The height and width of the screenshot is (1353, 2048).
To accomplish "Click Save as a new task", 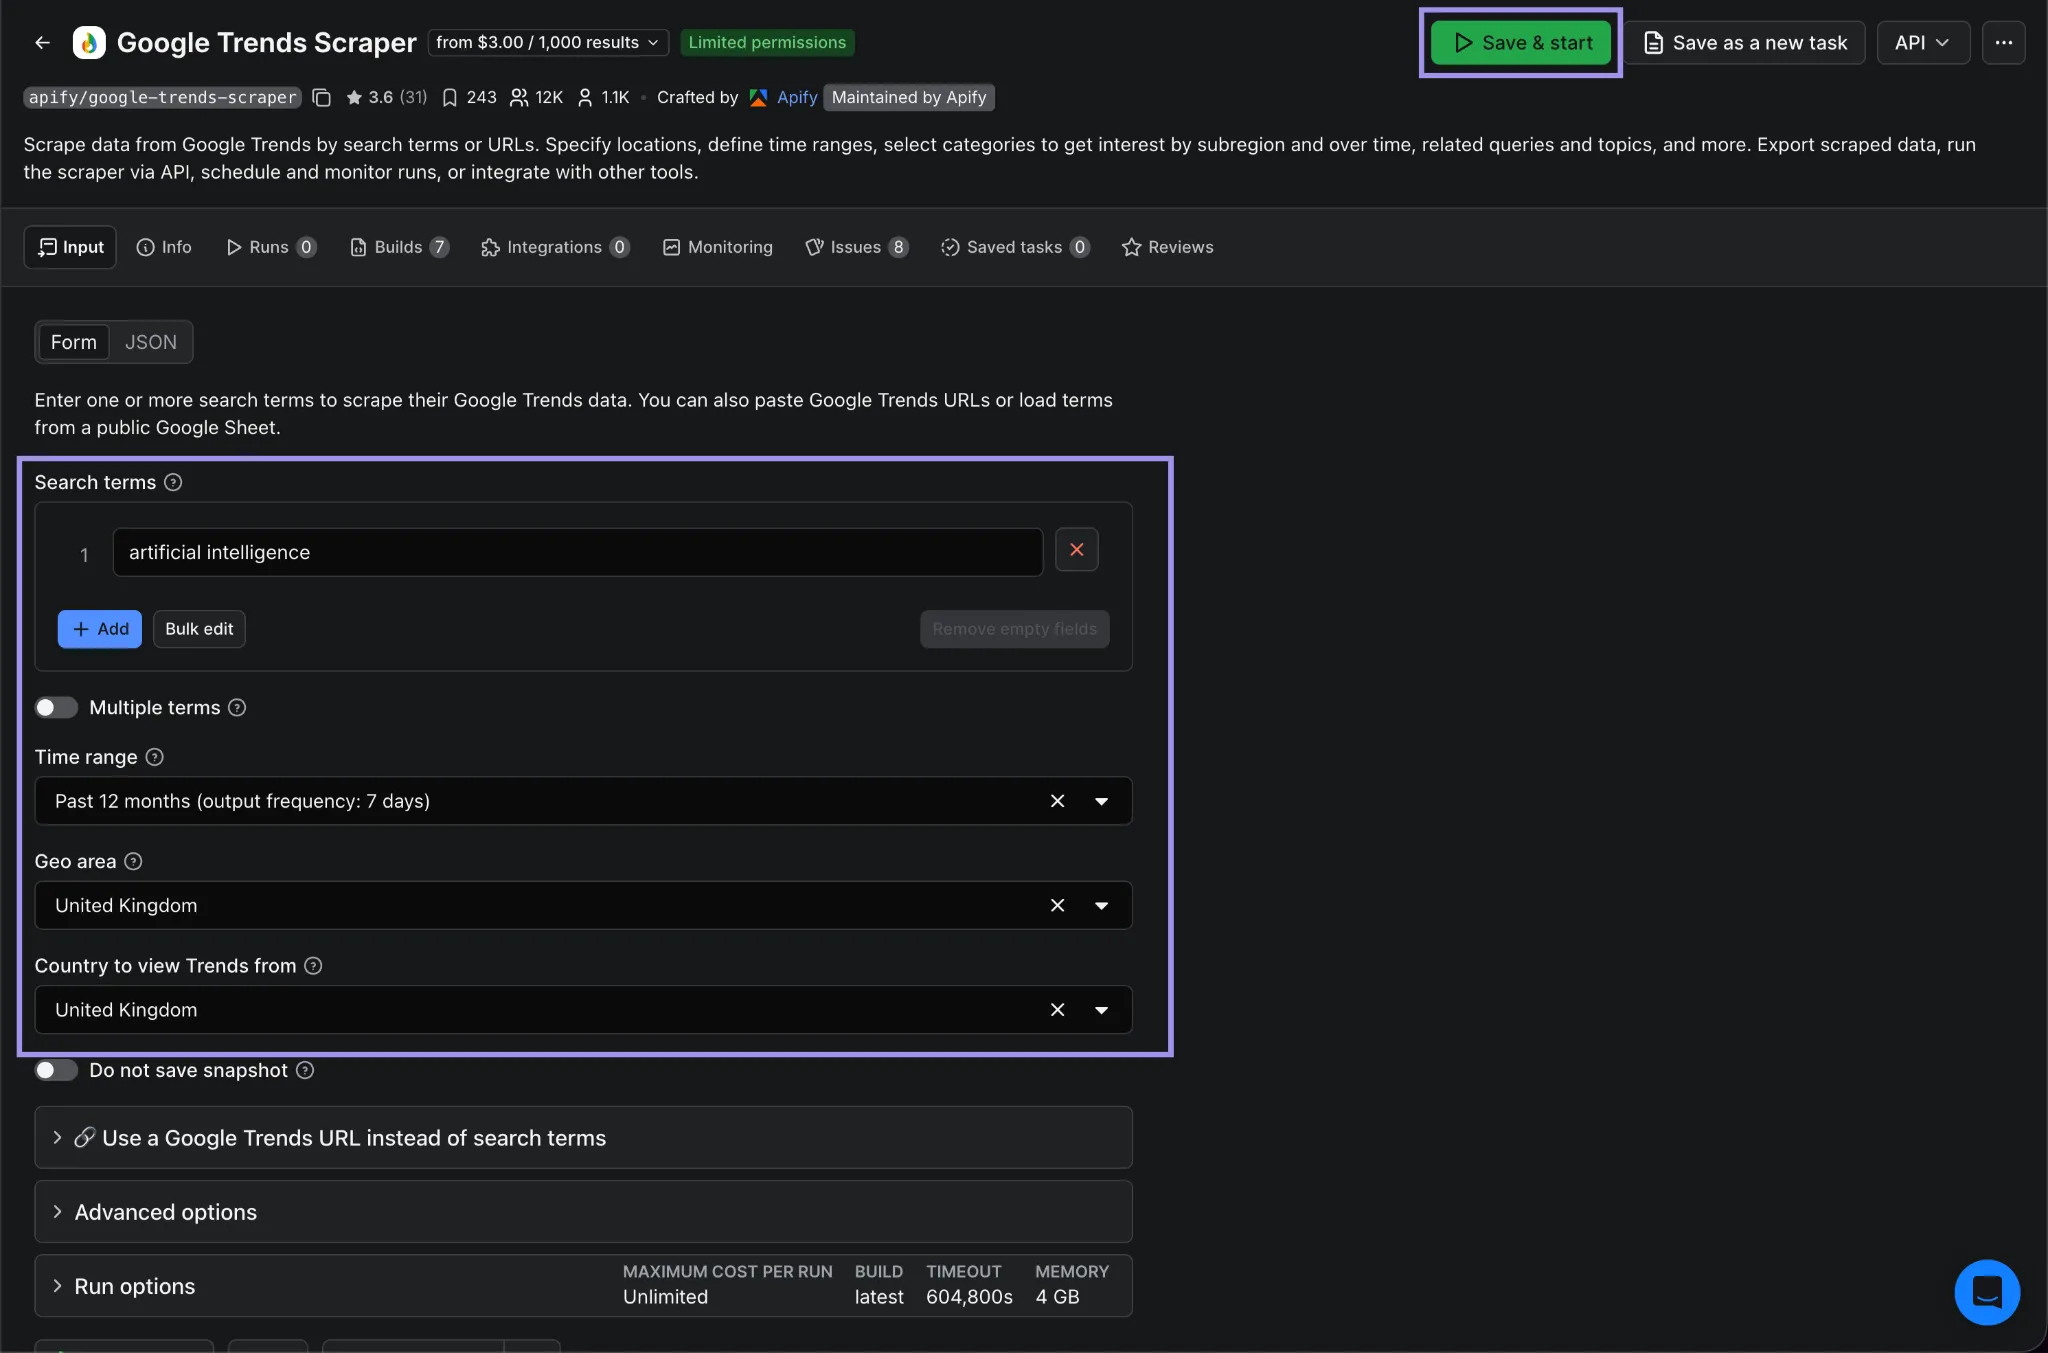I will [1745, 42].
